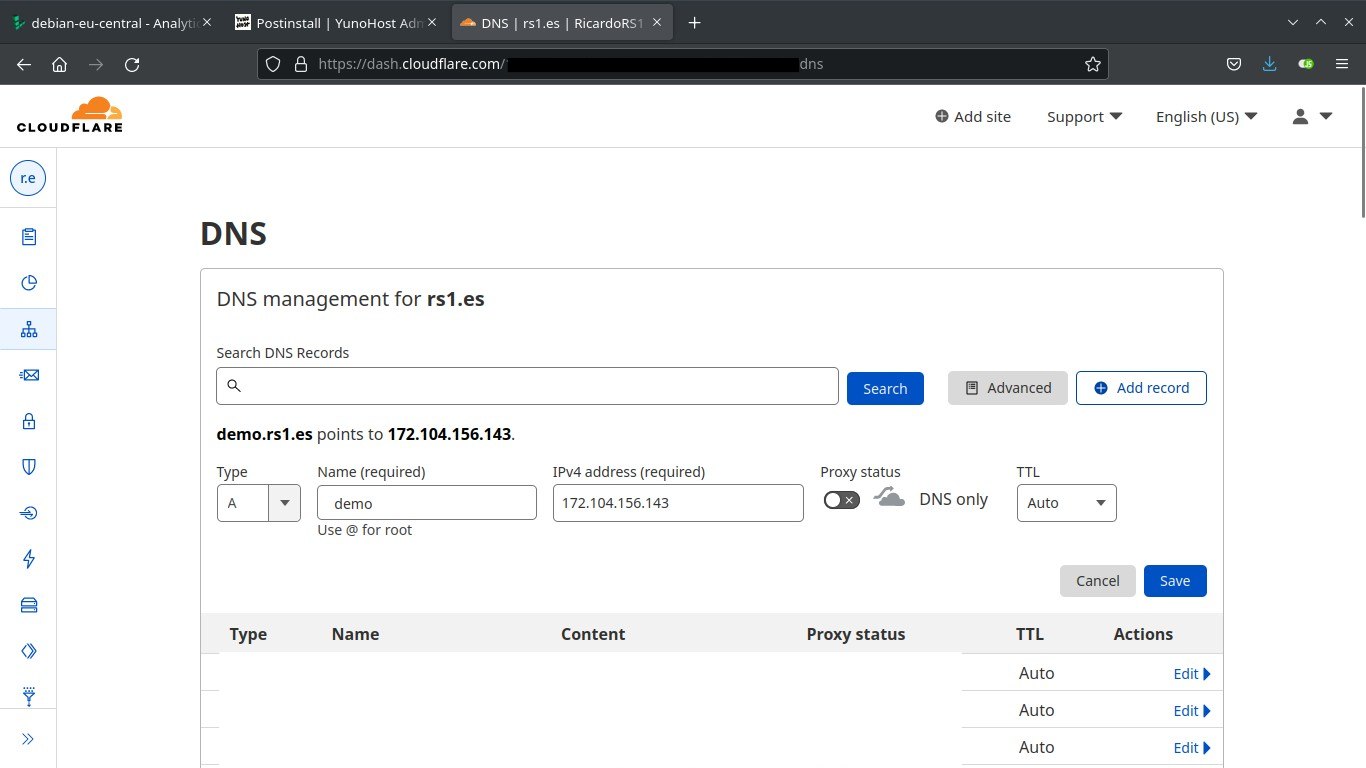Click the gray cloud DNS only icon
This screenshot has width=1366, height=768.
click(x=889, y=497)
